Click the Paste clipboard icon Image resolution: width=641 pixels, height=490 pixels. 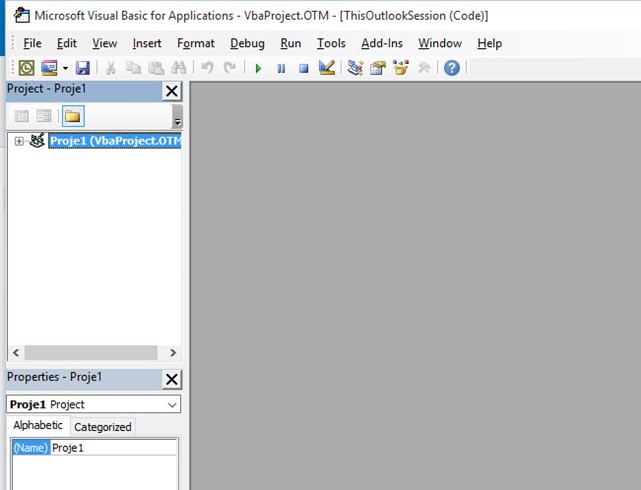(x=156, y=68)
